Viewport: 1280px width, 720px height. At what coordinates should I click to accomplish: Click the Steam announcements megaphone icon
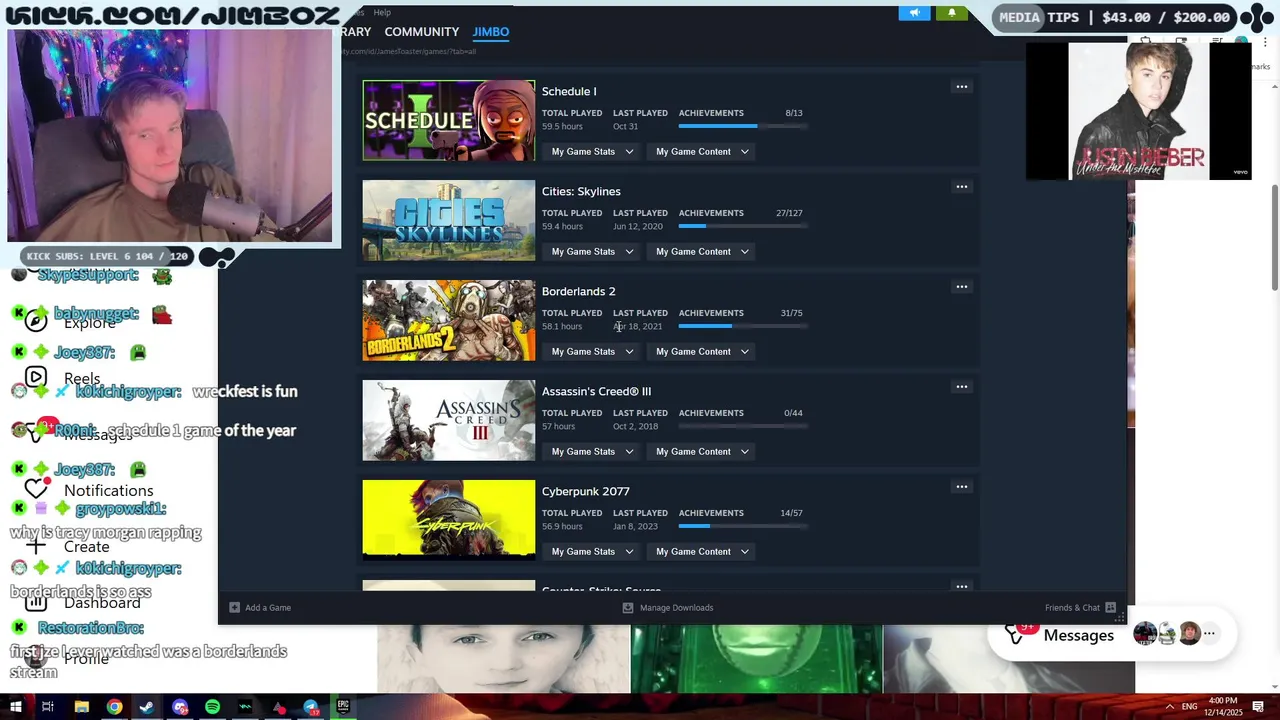tap(914, 13)
